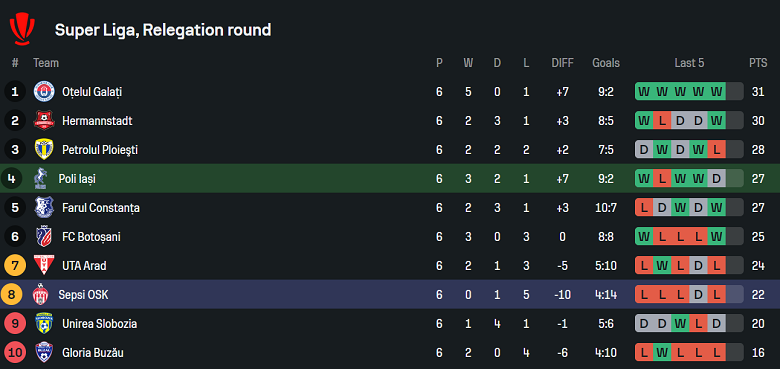Click Unirea Slobozia club badge

click(x=44, y=323)
